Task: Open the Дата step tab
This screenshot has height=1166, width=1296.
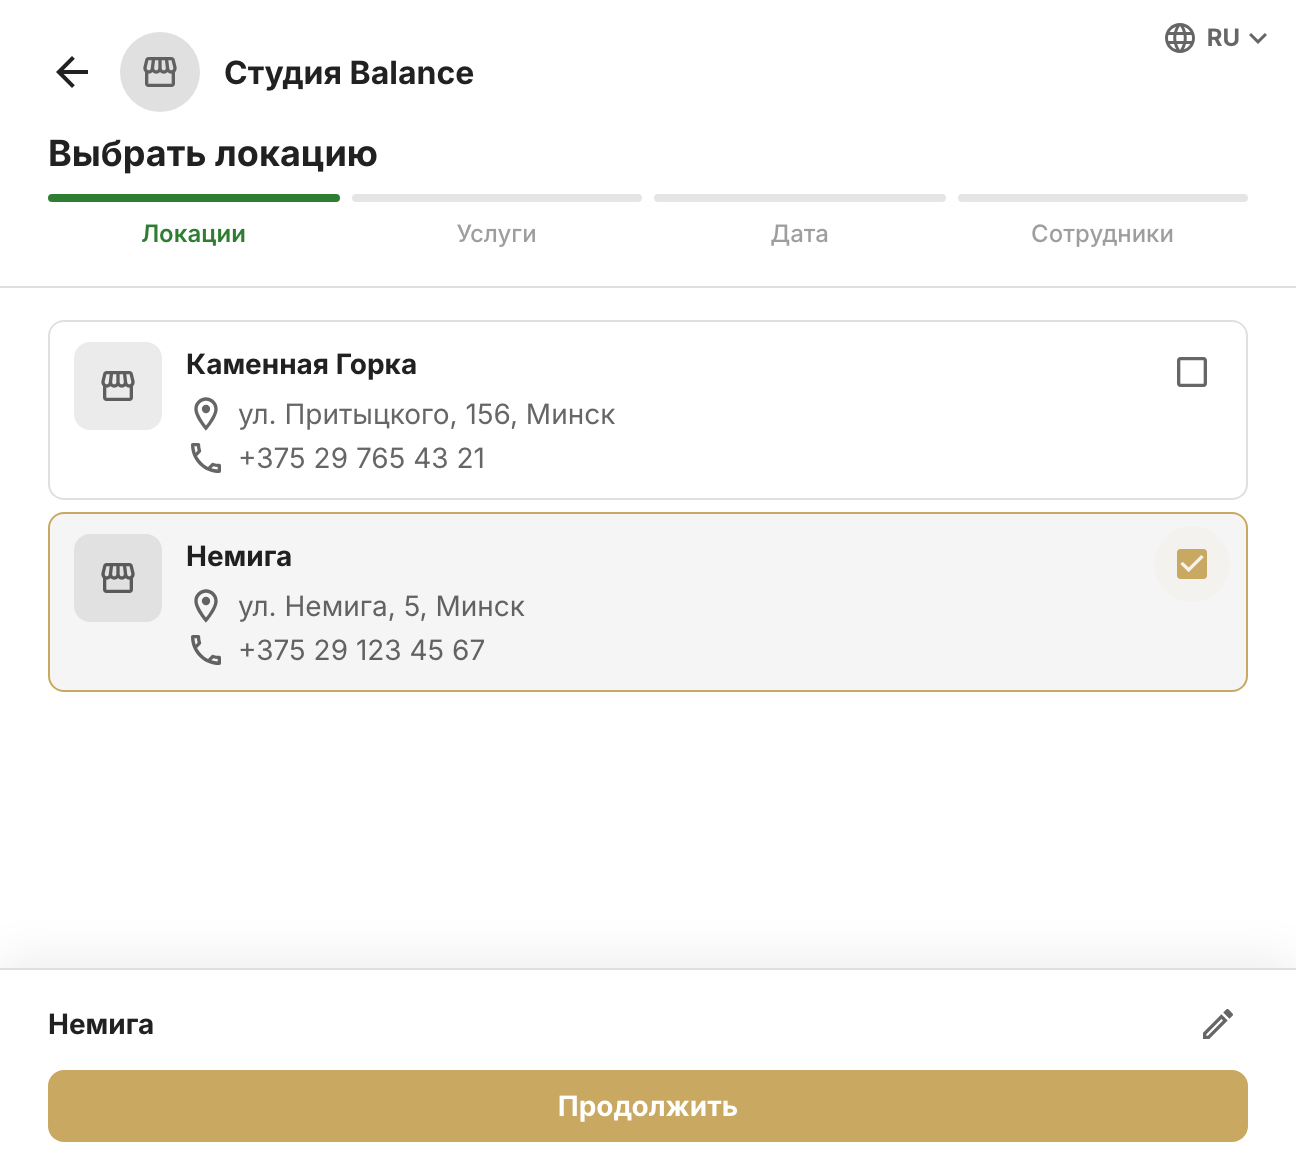Action: click(x=800, y=234)
